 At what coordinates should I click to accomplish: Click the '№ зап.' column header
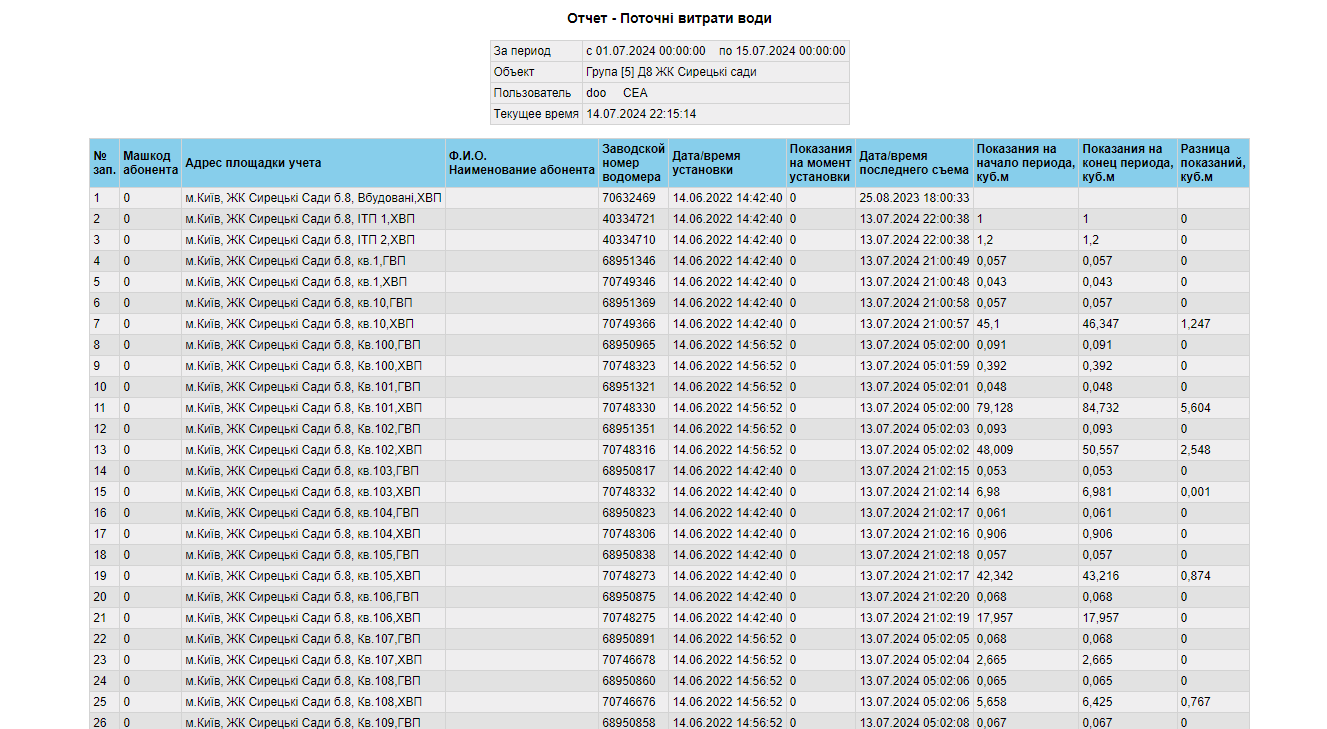[104, 163]
